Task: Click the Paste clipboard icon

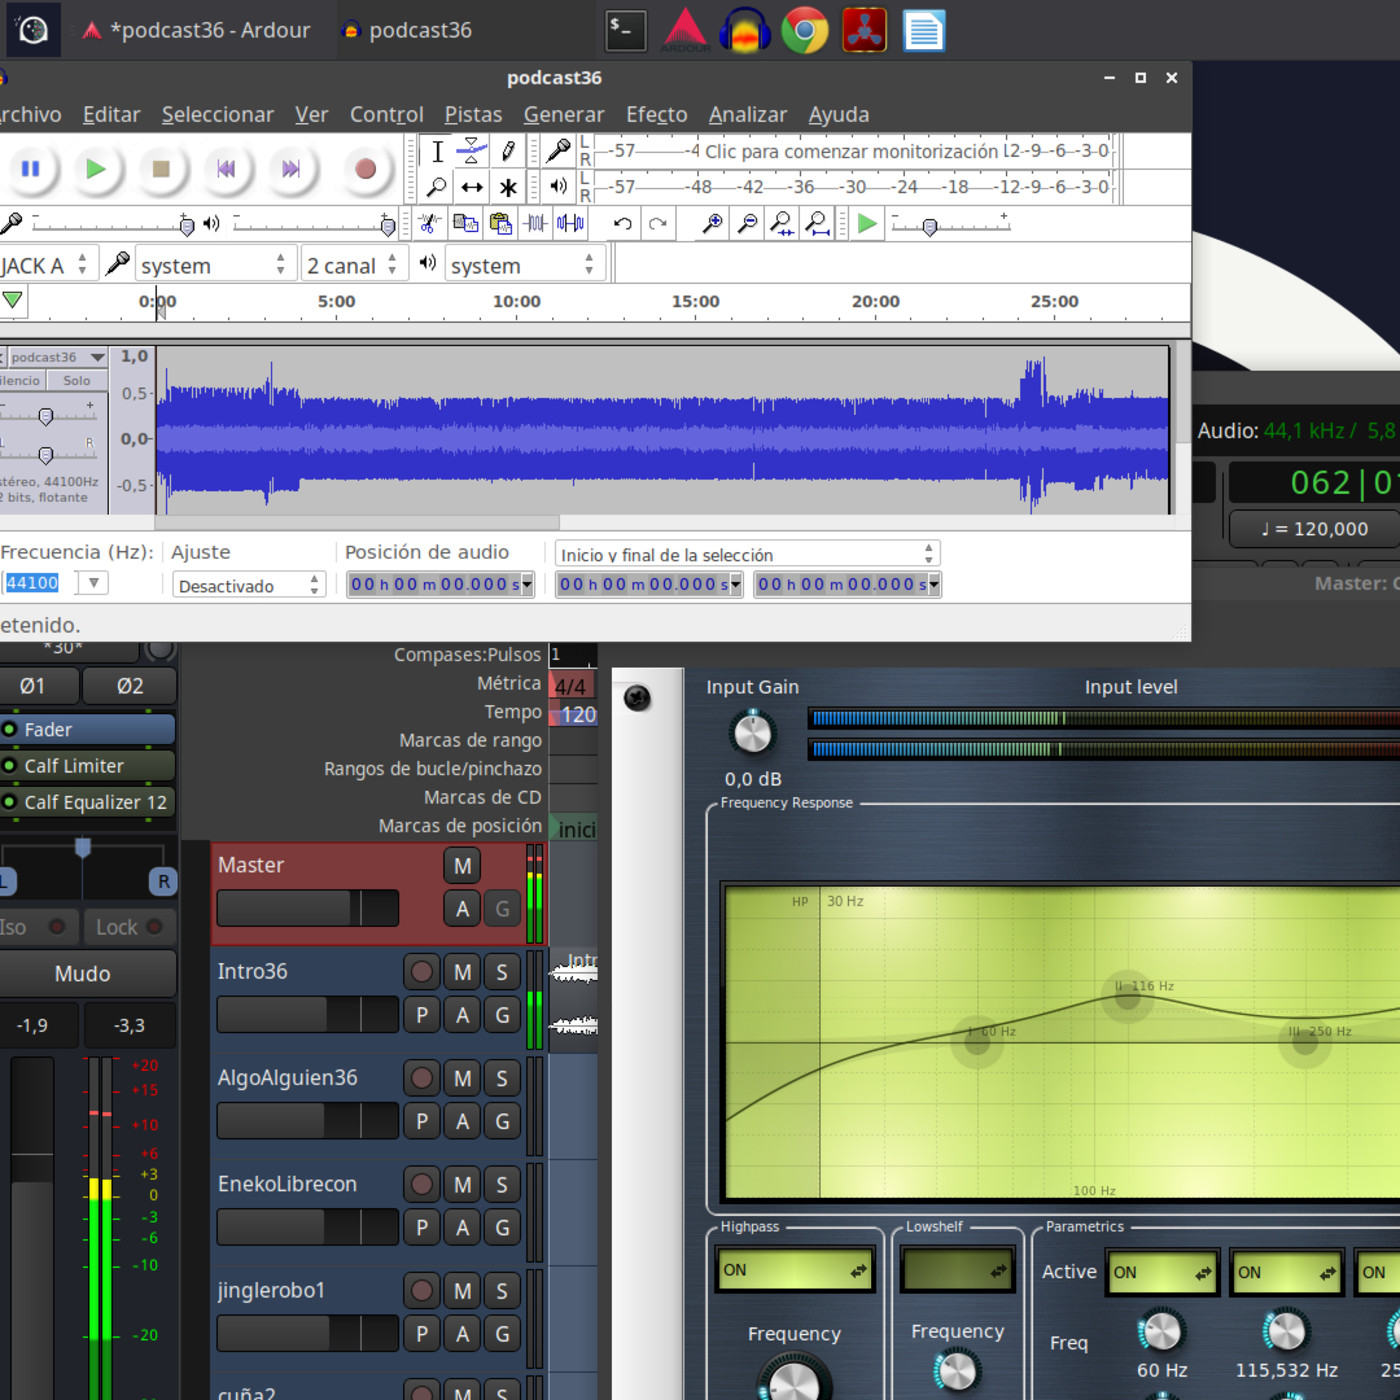Action: pos(500,223)
